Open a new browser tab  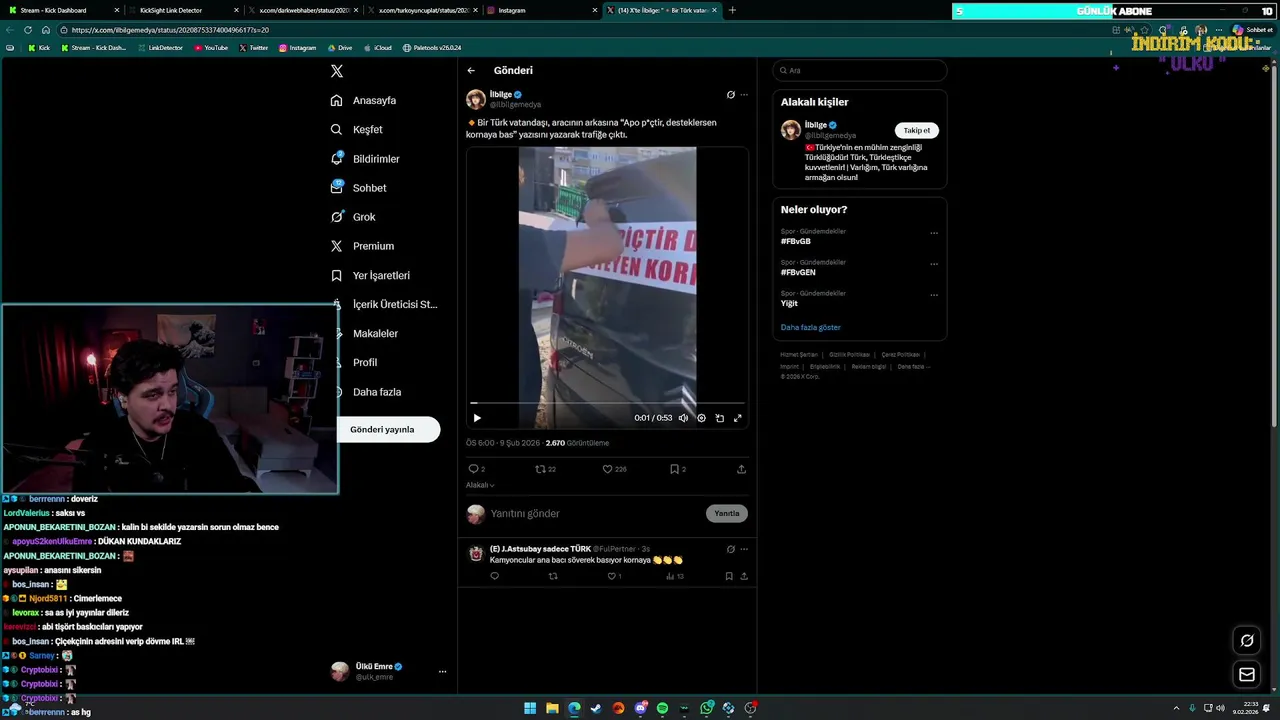(x=732, y=10)
